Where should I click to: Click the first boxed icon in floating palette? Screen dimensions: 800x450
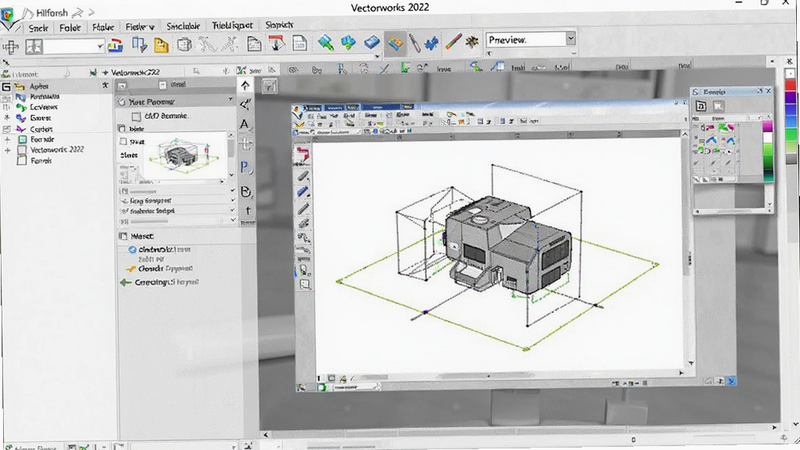(701, 106)
